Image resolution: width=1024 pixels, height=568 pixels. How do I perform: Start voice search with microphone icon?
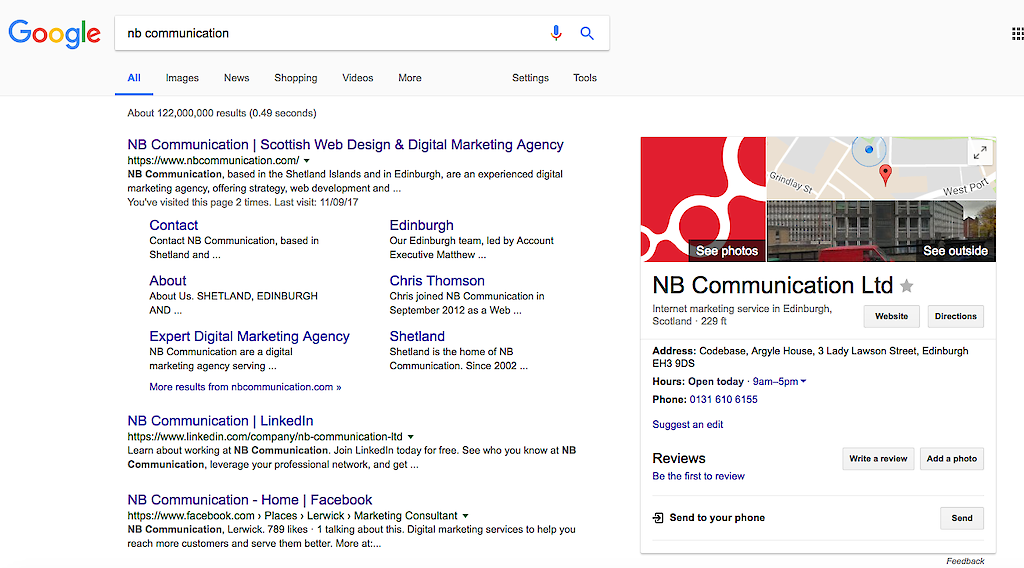click(556, 33)
